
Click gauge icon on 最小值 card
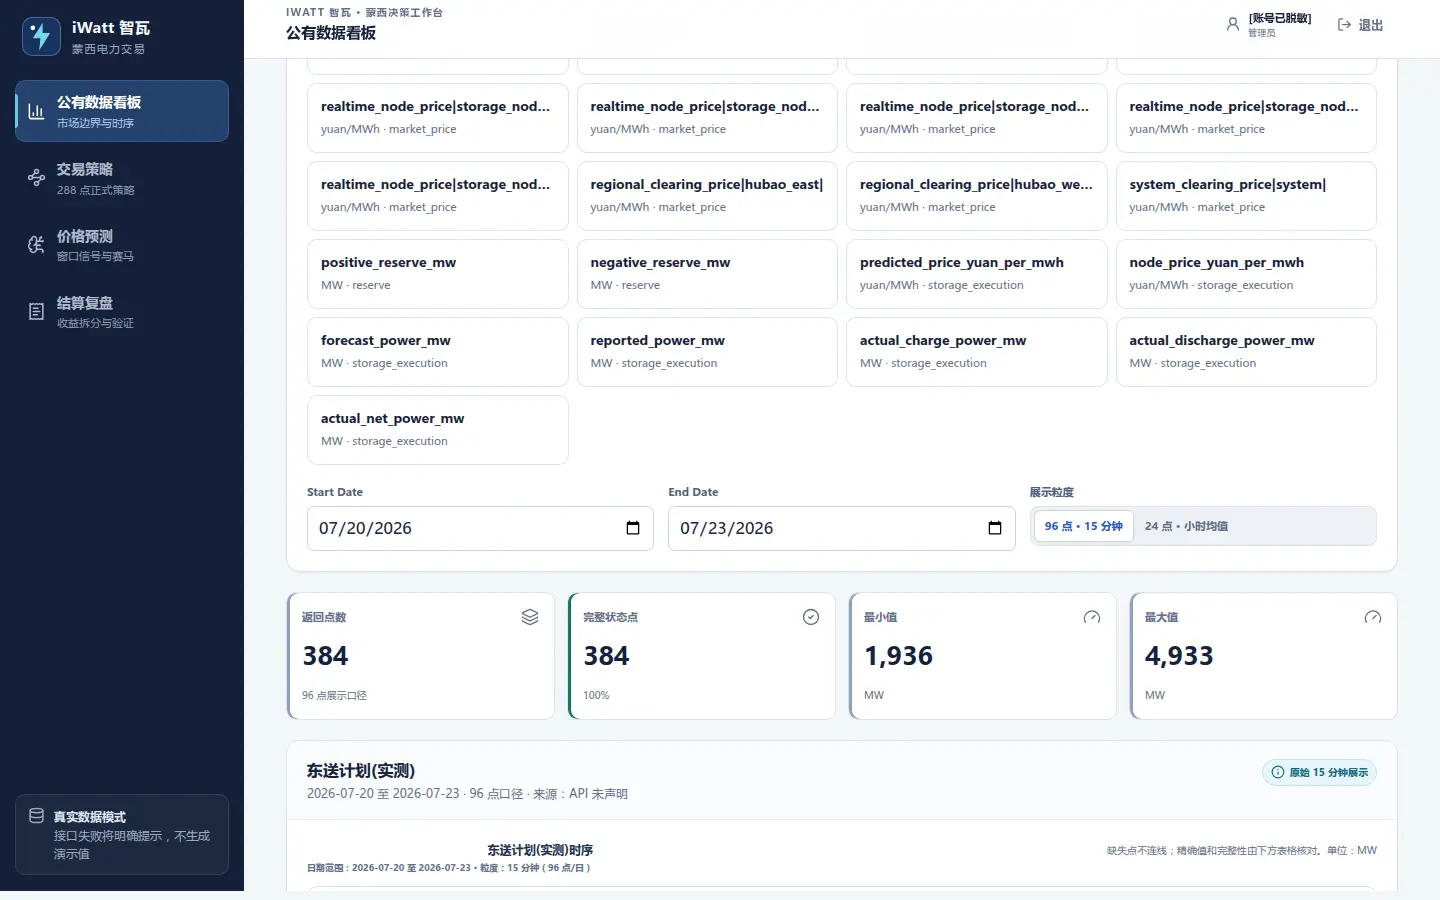(1092, 617)
